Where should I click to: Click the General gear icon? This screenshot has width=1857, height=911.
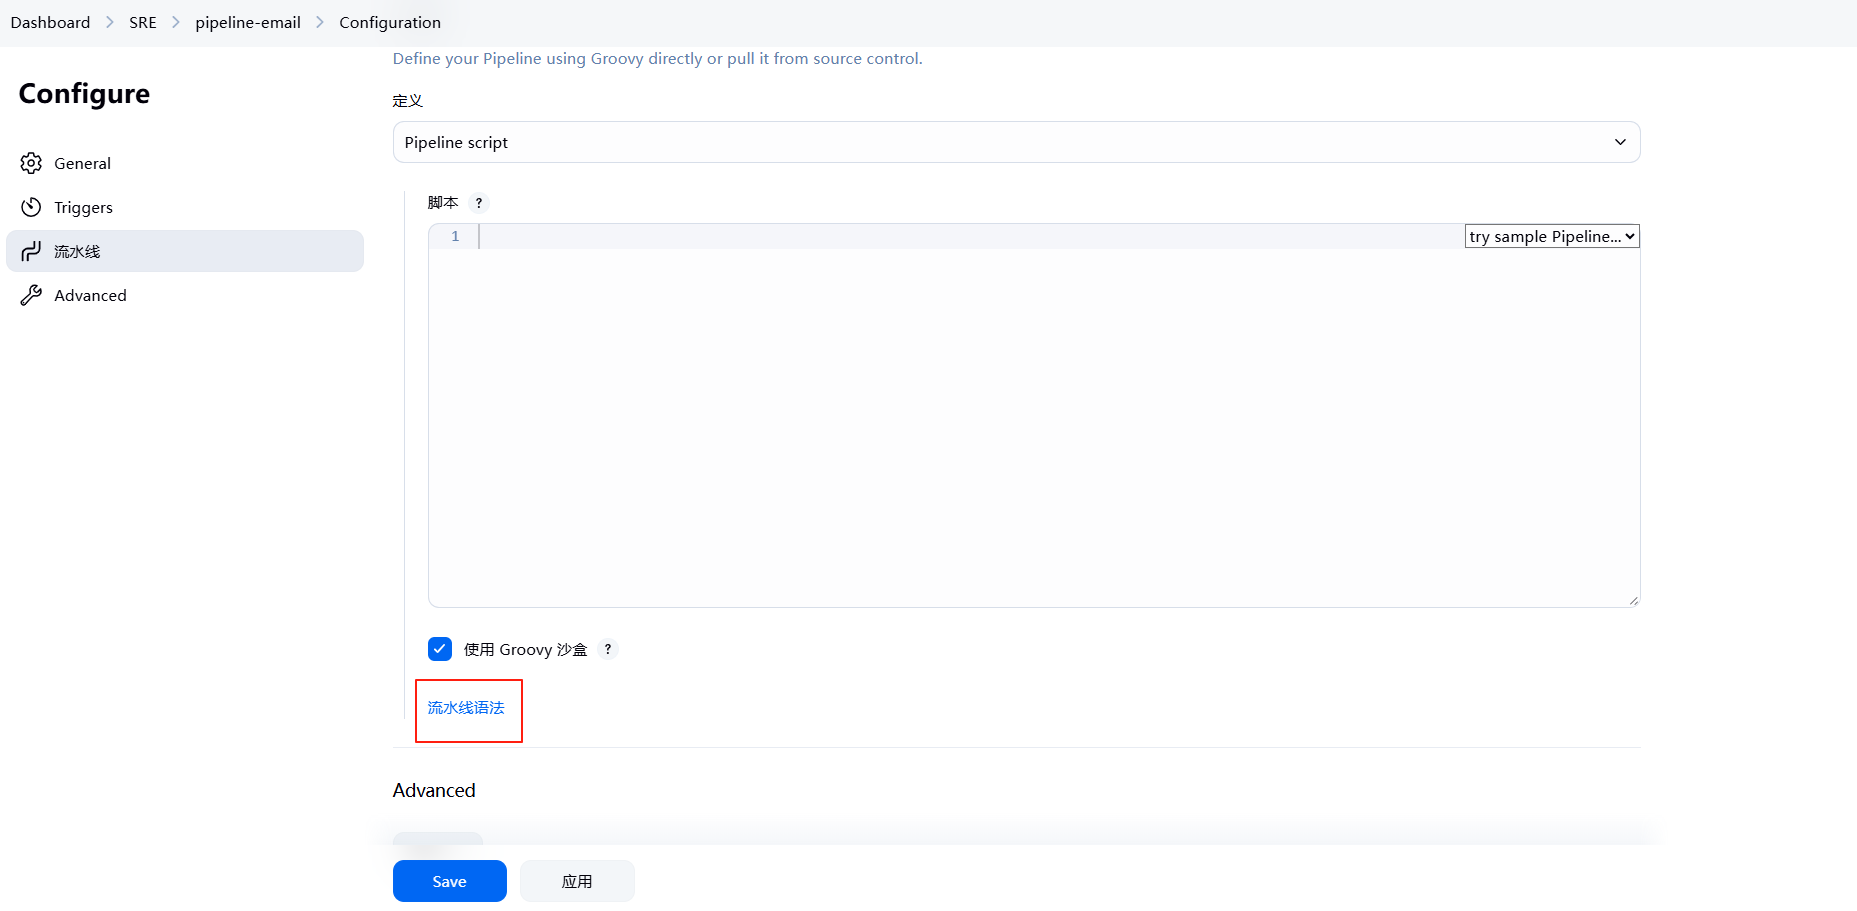[x=31, y=163]
